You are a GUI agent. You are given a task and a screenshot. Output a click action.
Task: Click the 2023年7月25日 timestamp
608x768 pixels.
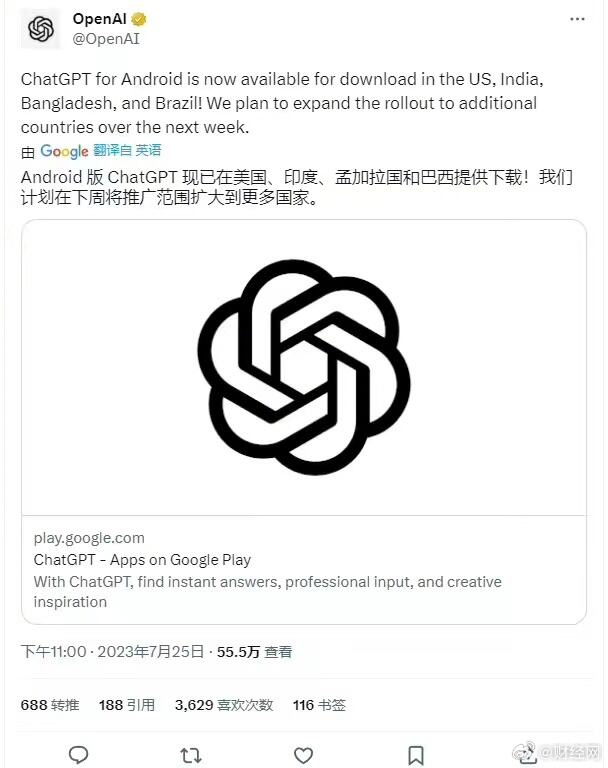(x=150, y=651)
